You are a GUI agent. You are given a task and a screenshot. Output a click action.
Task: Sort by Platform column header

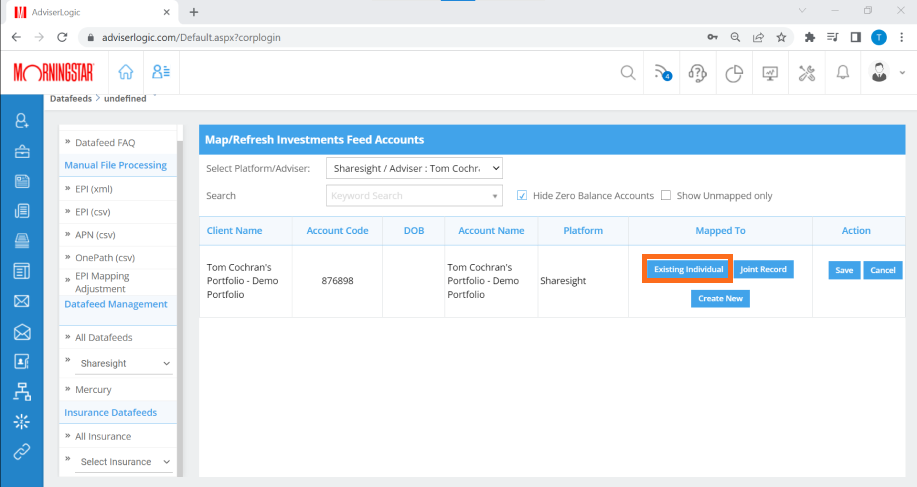click(x=583, y=230)
